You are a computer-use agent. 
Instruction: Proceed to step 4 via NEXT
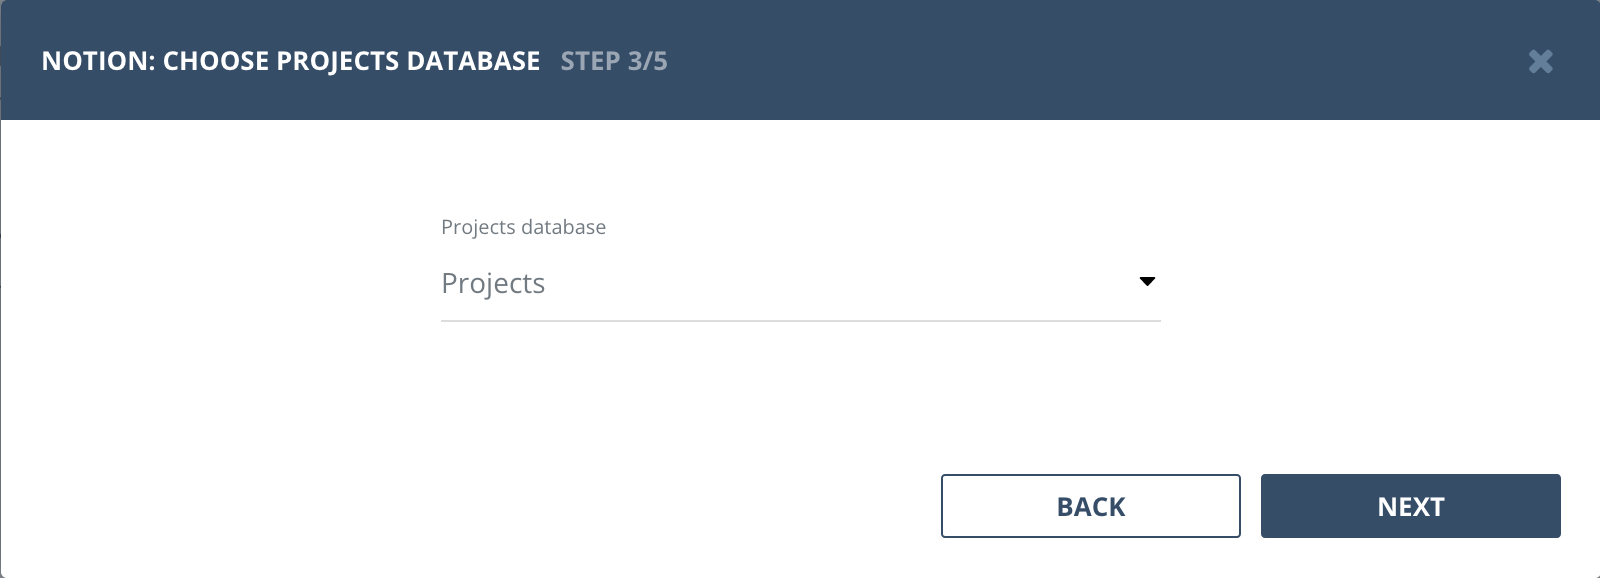(x=1410, y=506)
